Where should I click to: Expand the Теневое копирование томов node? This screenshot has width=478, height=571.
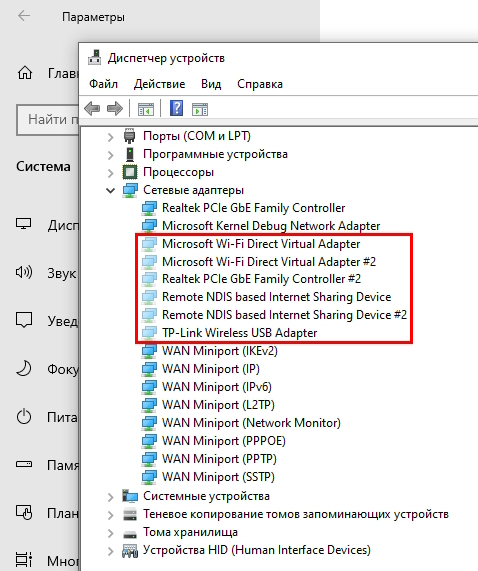click(x=111, y=515)
